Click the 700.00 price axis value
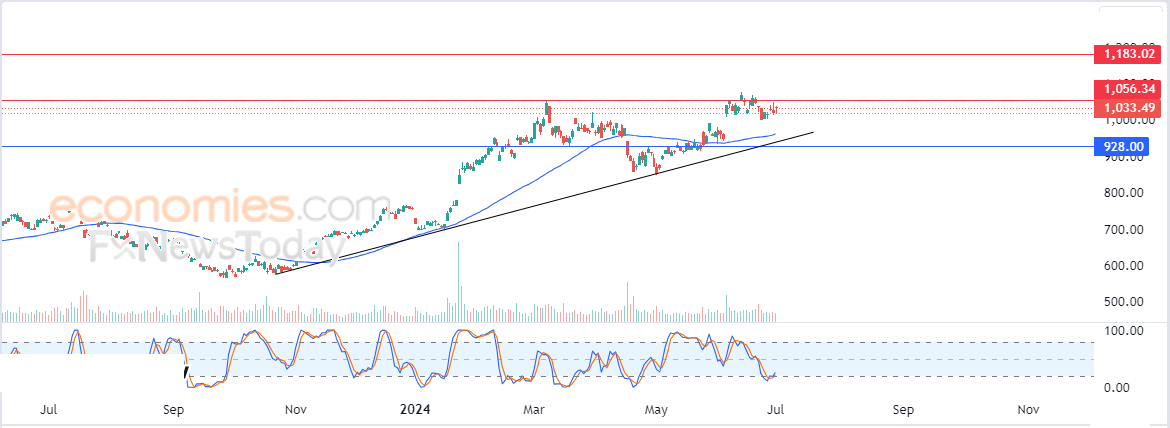Image resolution: width=1170 pixels, height=428 pixels. click(x=1126, y=230)
